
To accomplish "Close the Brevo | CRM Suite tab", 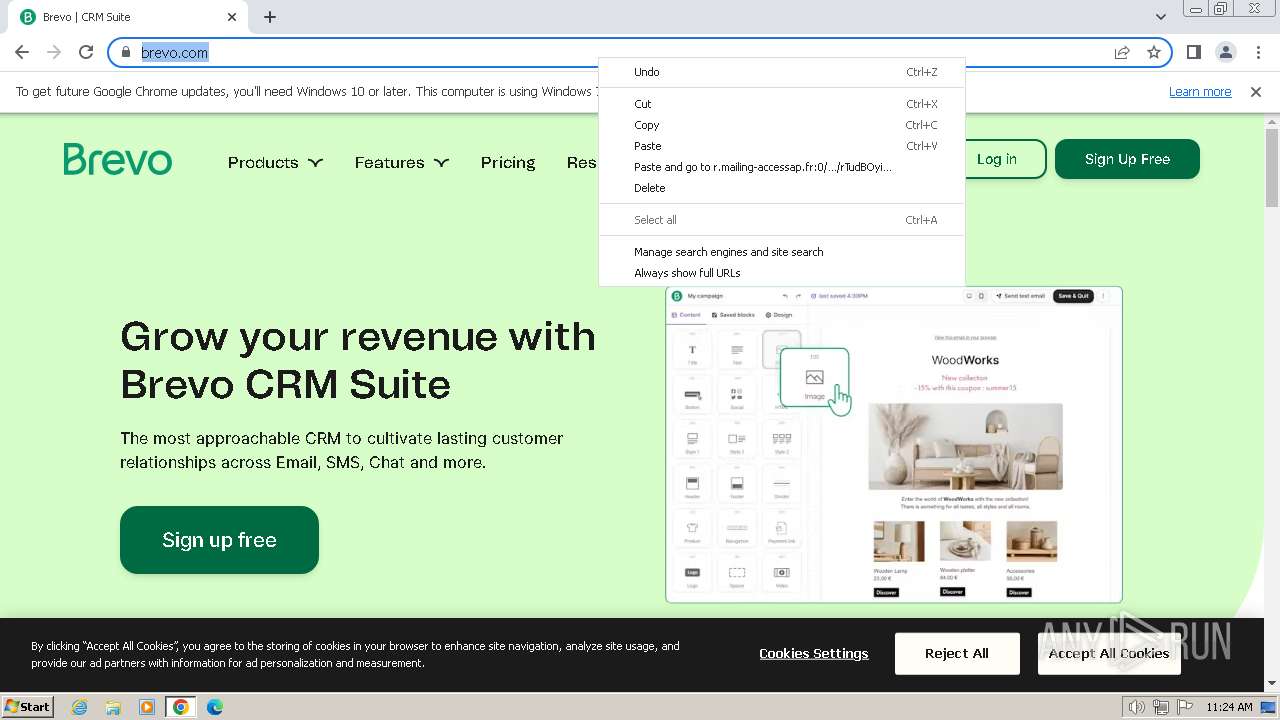I will [232, 17].
